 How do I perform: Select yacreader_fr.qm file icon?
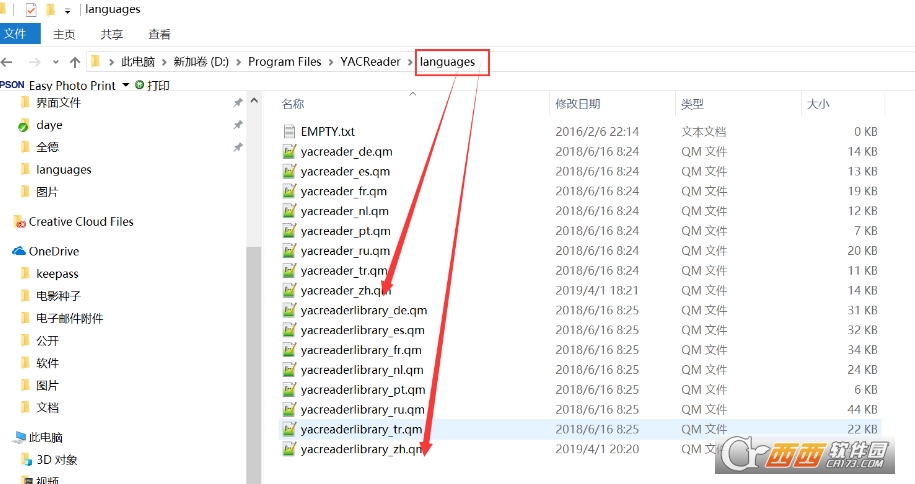tap(289, 191)
